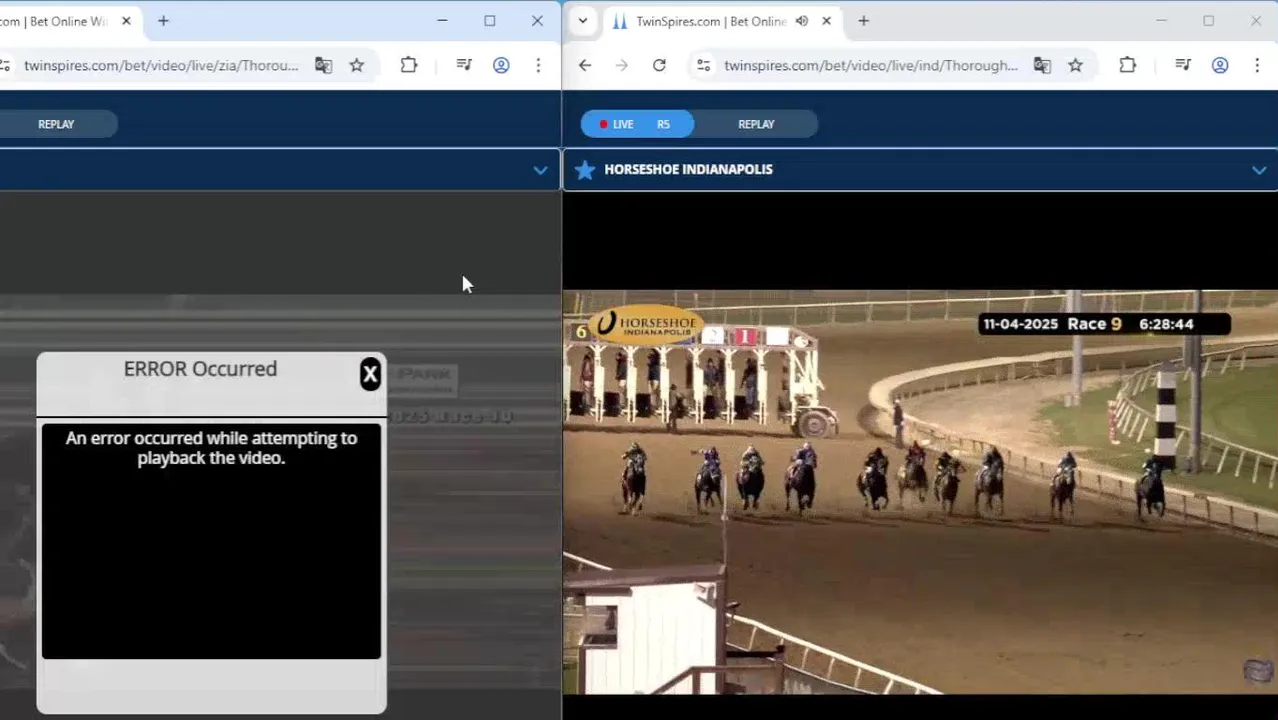This screenshot has height=720, width=1278.
Task: Open media control icon in right browser
Action: (1183, 65)
